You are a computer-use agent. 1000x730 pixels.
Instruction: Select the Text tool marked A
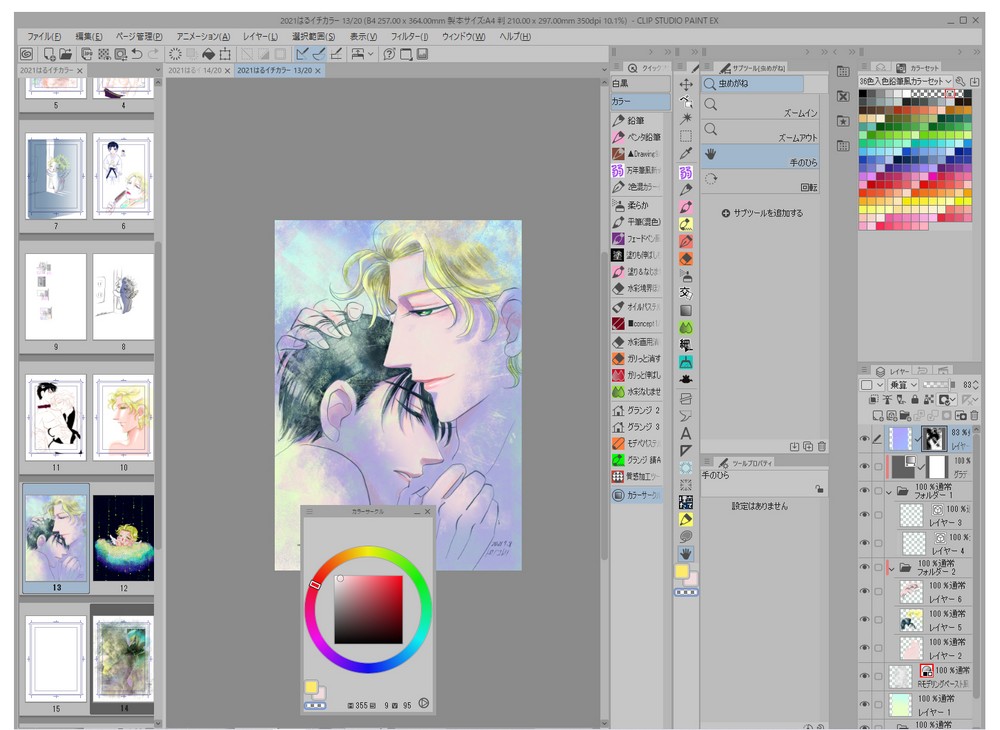point(686,434)
